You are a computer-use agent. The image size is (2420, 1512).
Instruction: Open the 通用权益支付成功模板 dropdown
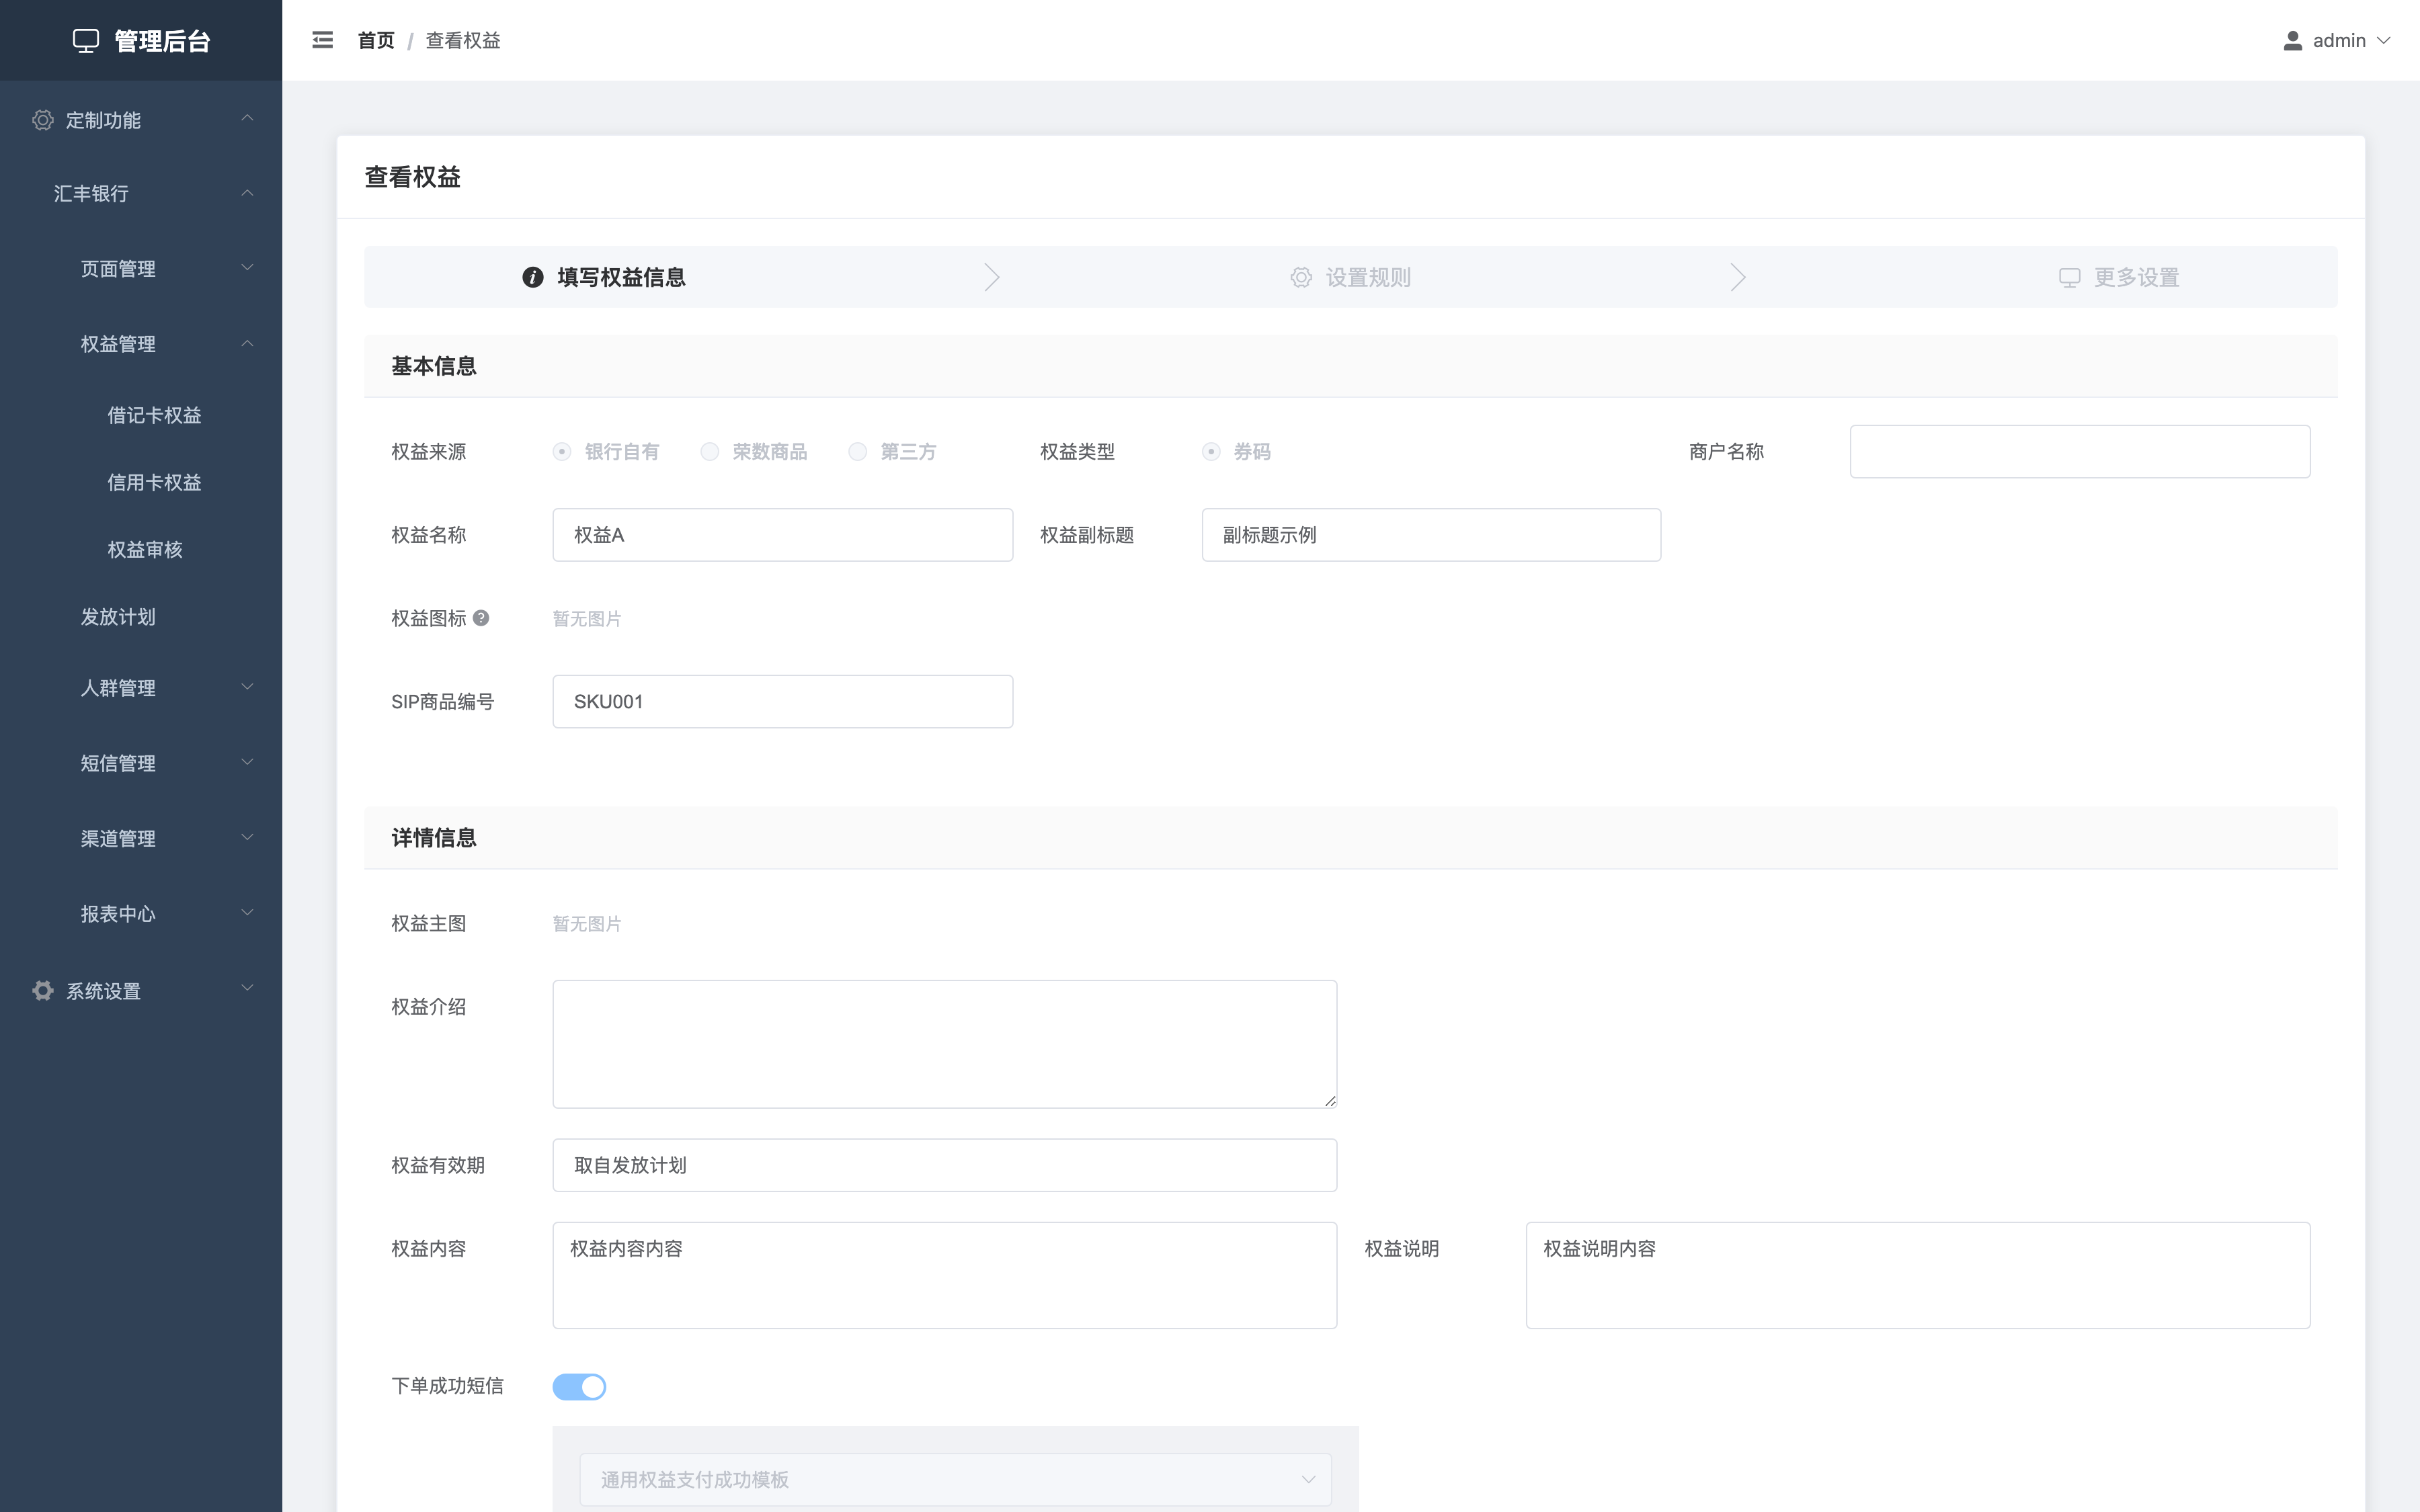click(x=955, y=1479)
